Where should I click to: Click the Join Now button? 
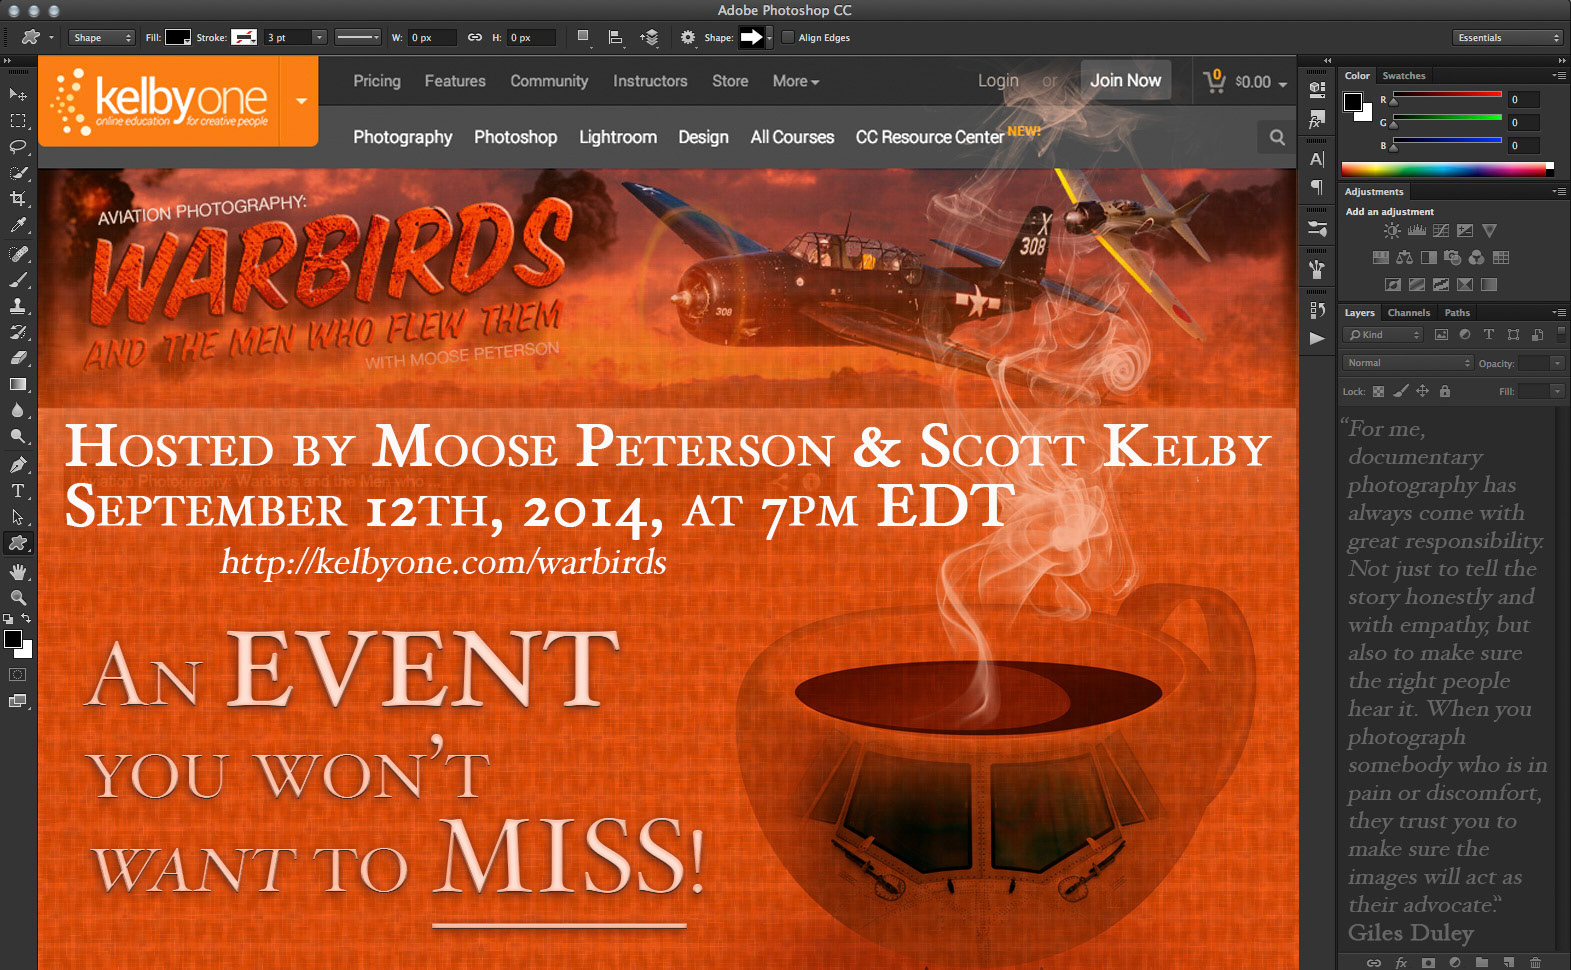click(x=1125, y=80)
